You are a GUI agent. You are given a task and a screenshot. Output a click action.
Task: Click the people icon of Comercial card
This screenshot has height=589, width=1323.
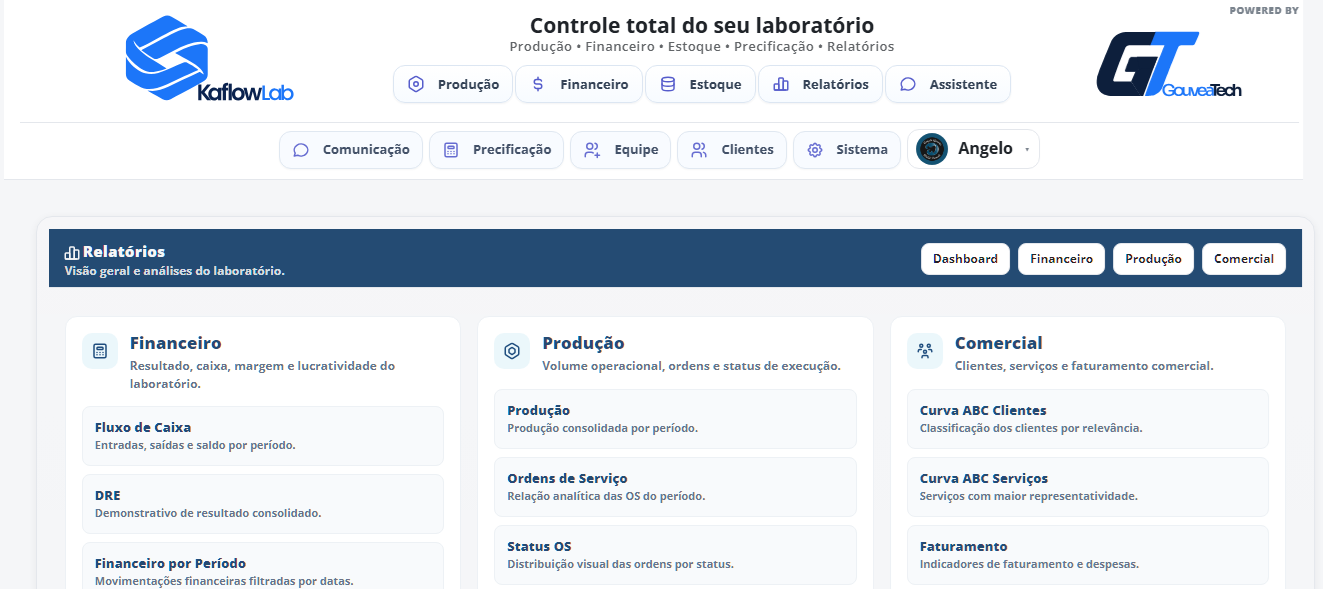(925, 351)
